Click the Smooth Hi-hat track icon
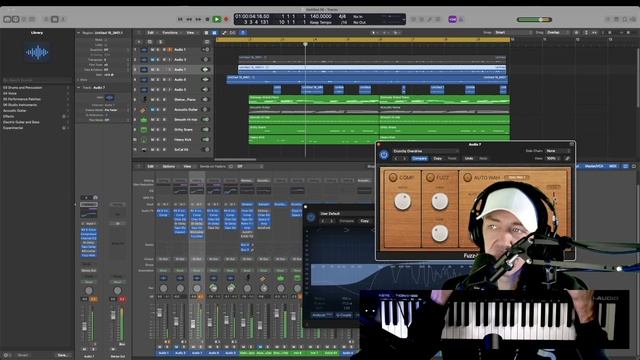Screen dimensions: 640x360 [144, 120]
